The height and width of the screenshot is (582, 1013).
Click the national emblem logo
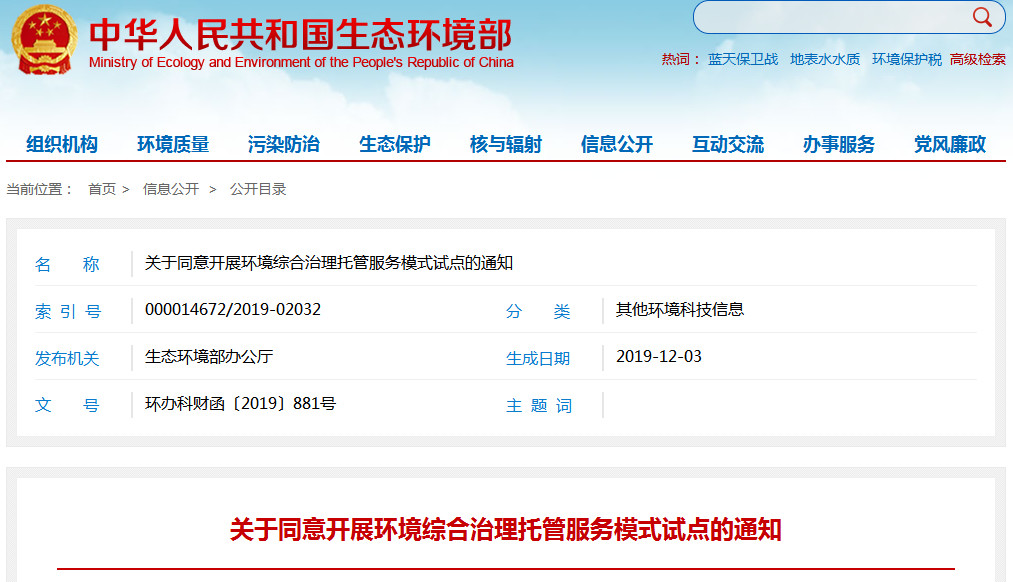[x=43, y=40]
